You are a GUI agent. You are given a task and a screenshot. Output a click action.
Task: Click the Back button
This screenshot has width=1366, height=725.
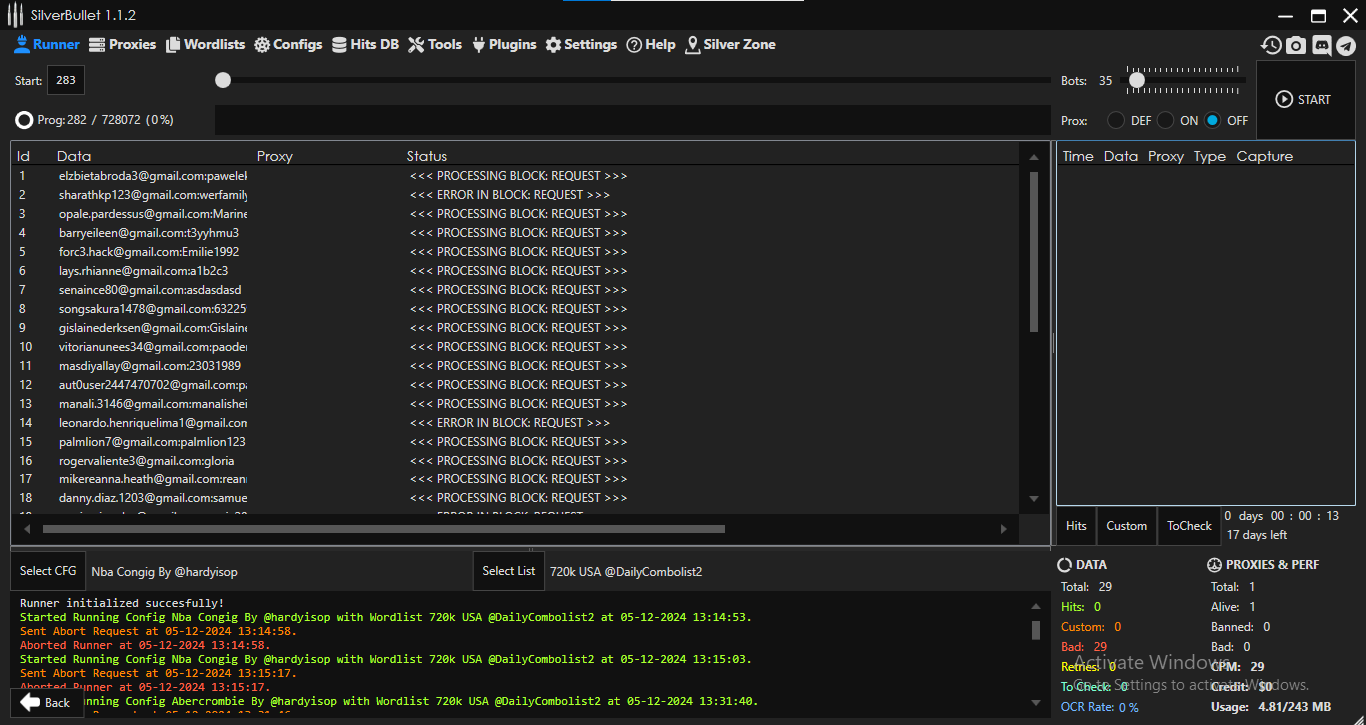[x=46, y=702]
